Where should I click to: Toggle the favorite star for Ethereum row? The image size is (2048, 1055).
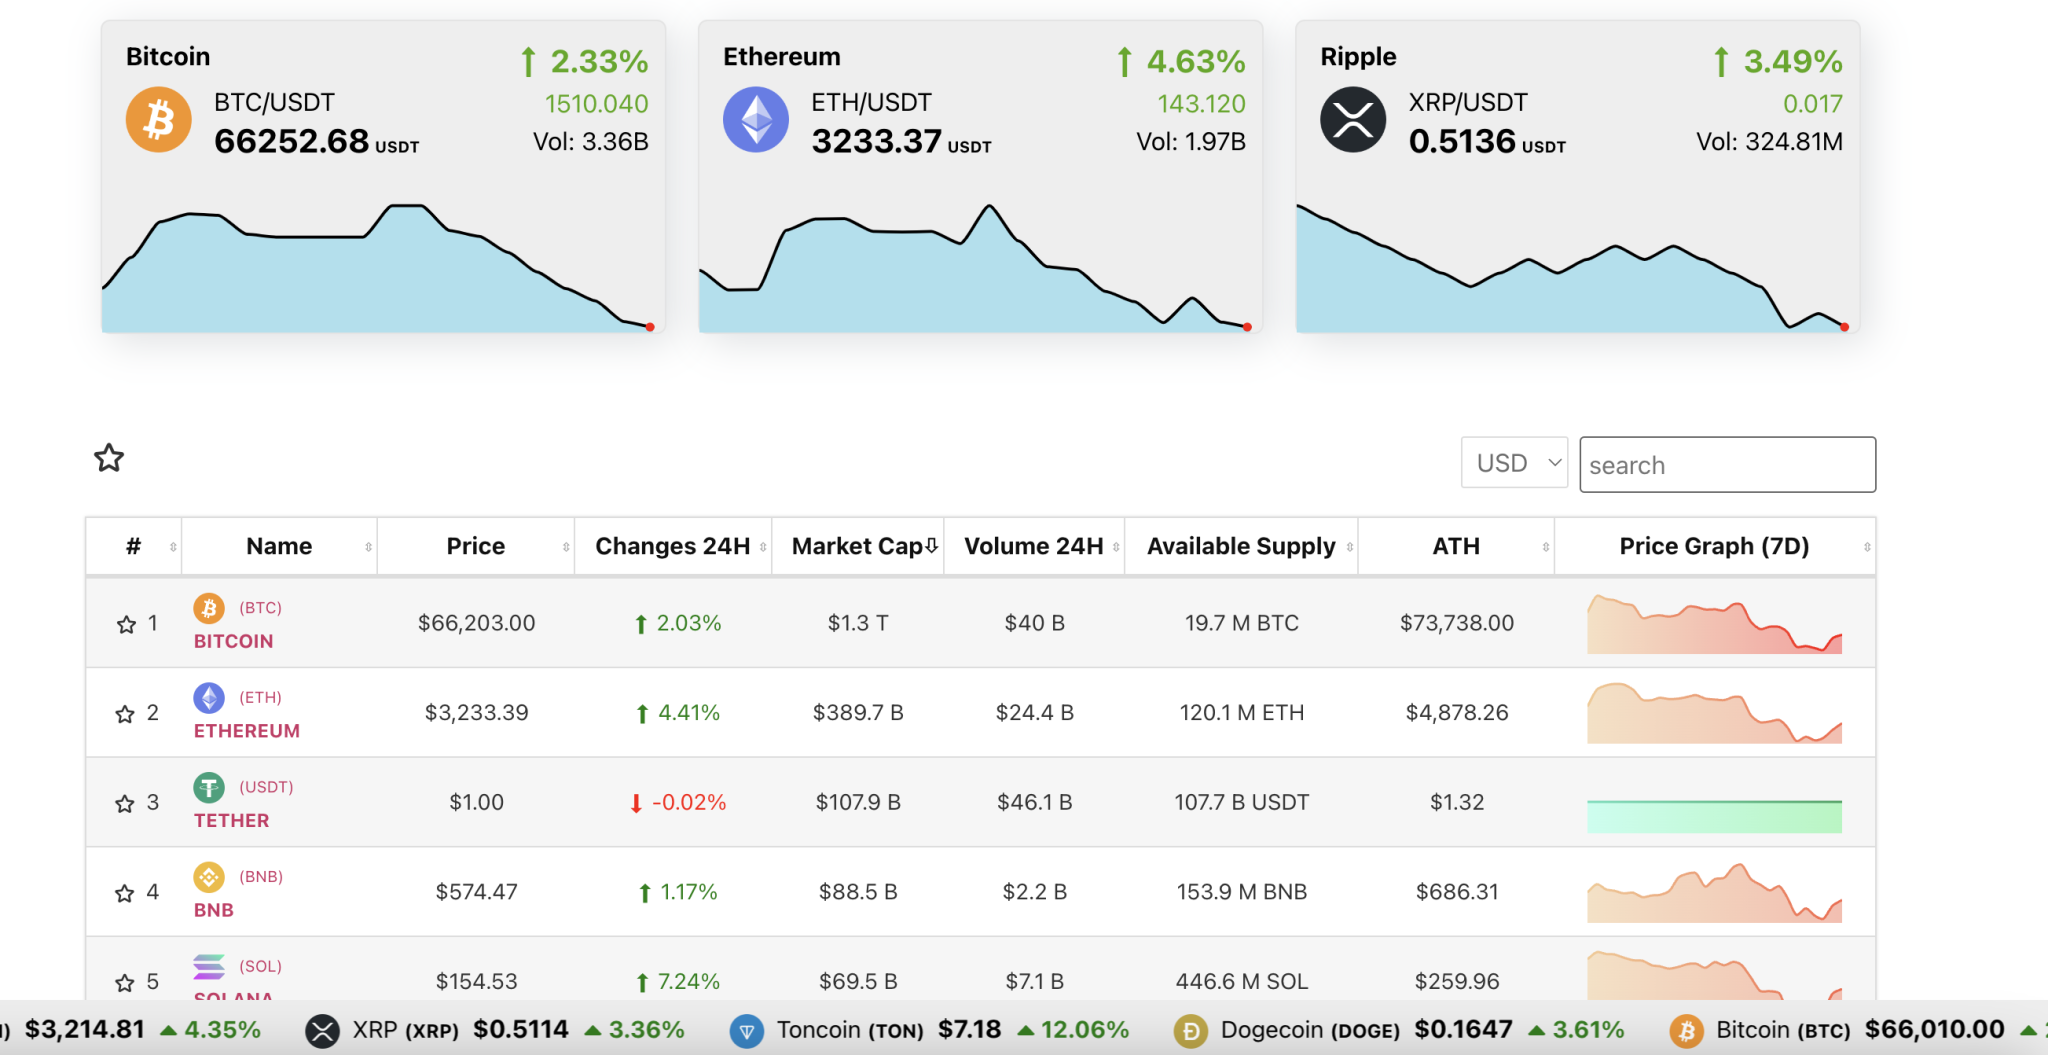(126, 714)
